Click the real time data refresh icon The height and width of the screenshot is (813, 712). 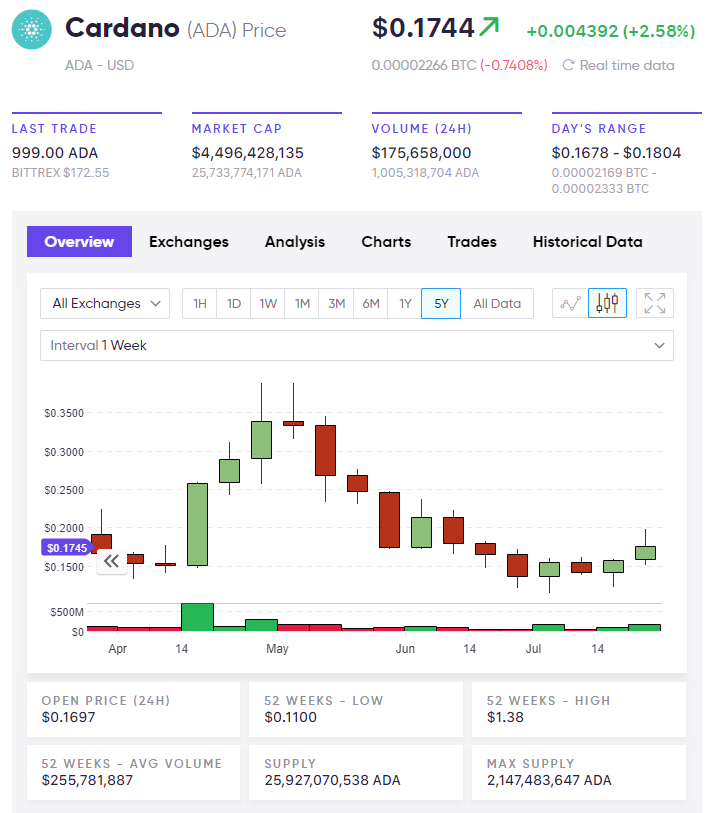tap(568, 65)
